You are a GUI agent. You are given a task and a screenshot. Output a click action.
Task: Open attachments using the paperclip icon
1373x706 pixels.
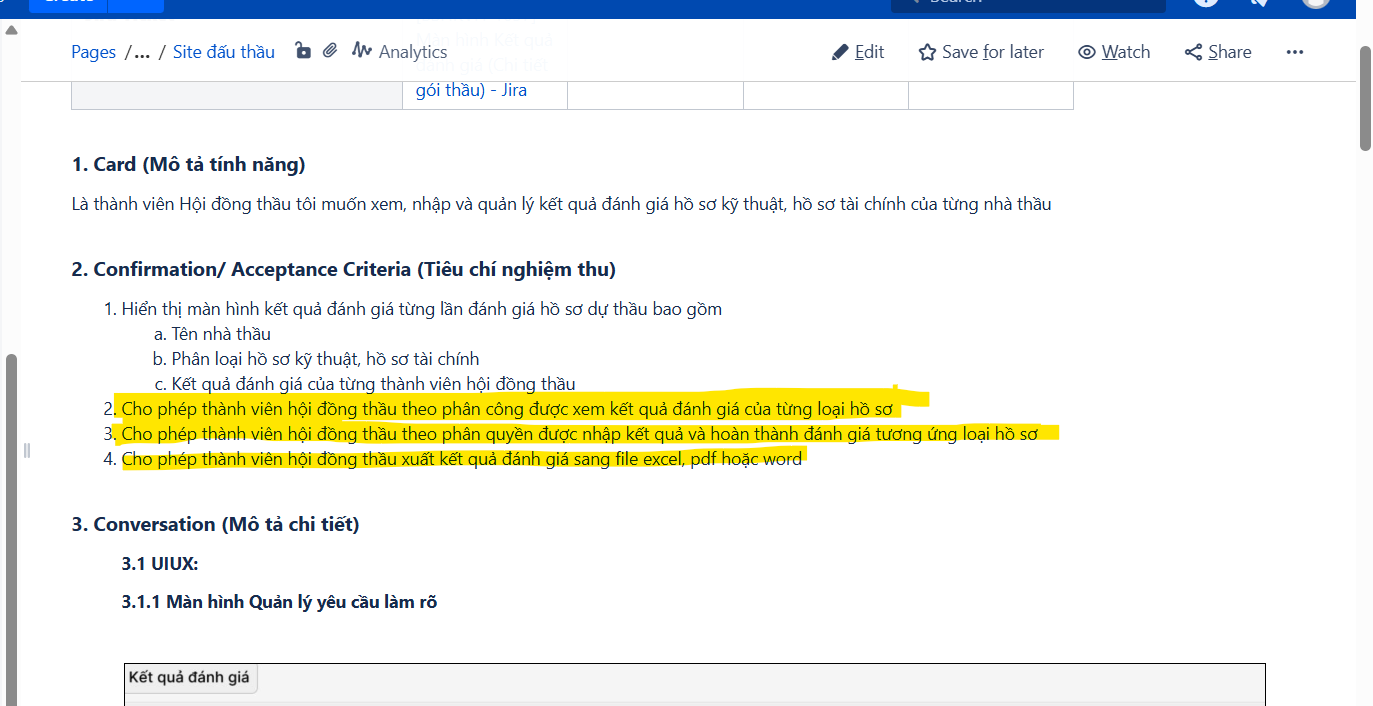(x=330, y=51)
